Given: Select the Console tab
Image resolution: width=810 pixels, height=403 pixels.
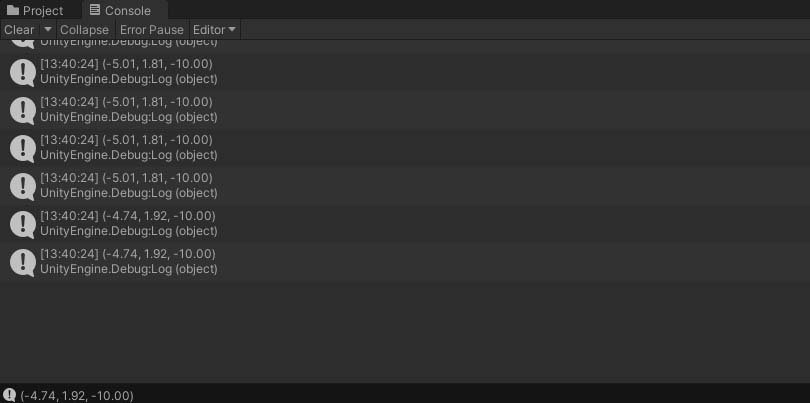Looking at the screenshot, I should click(x=119, y=10).
